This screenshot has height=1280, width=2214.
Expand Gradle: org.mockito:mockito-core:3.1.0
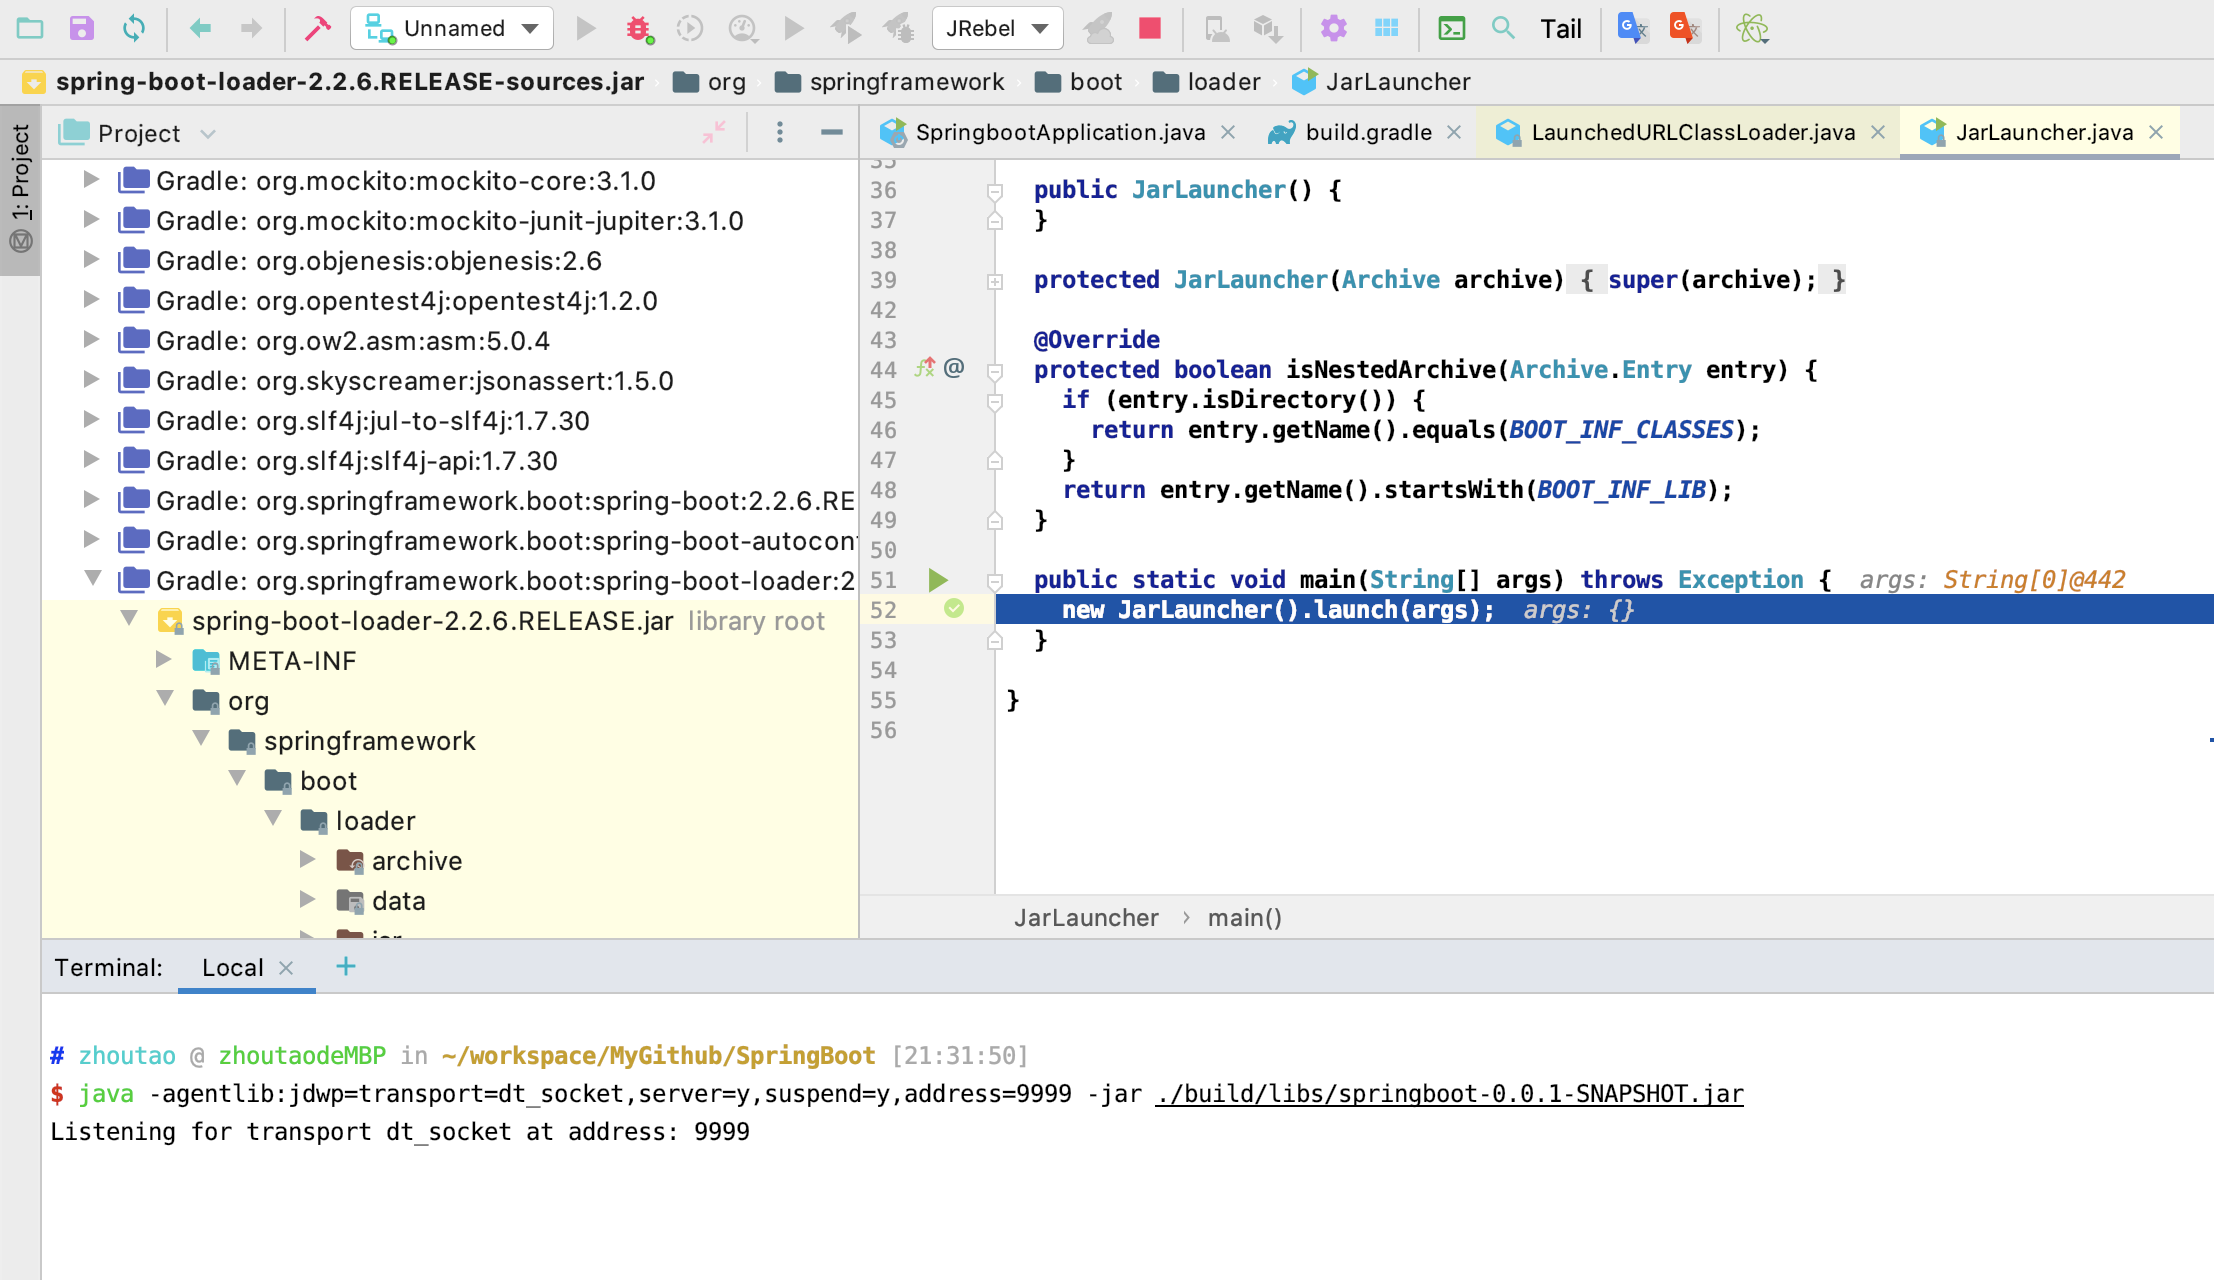click(x=91, y=180)
